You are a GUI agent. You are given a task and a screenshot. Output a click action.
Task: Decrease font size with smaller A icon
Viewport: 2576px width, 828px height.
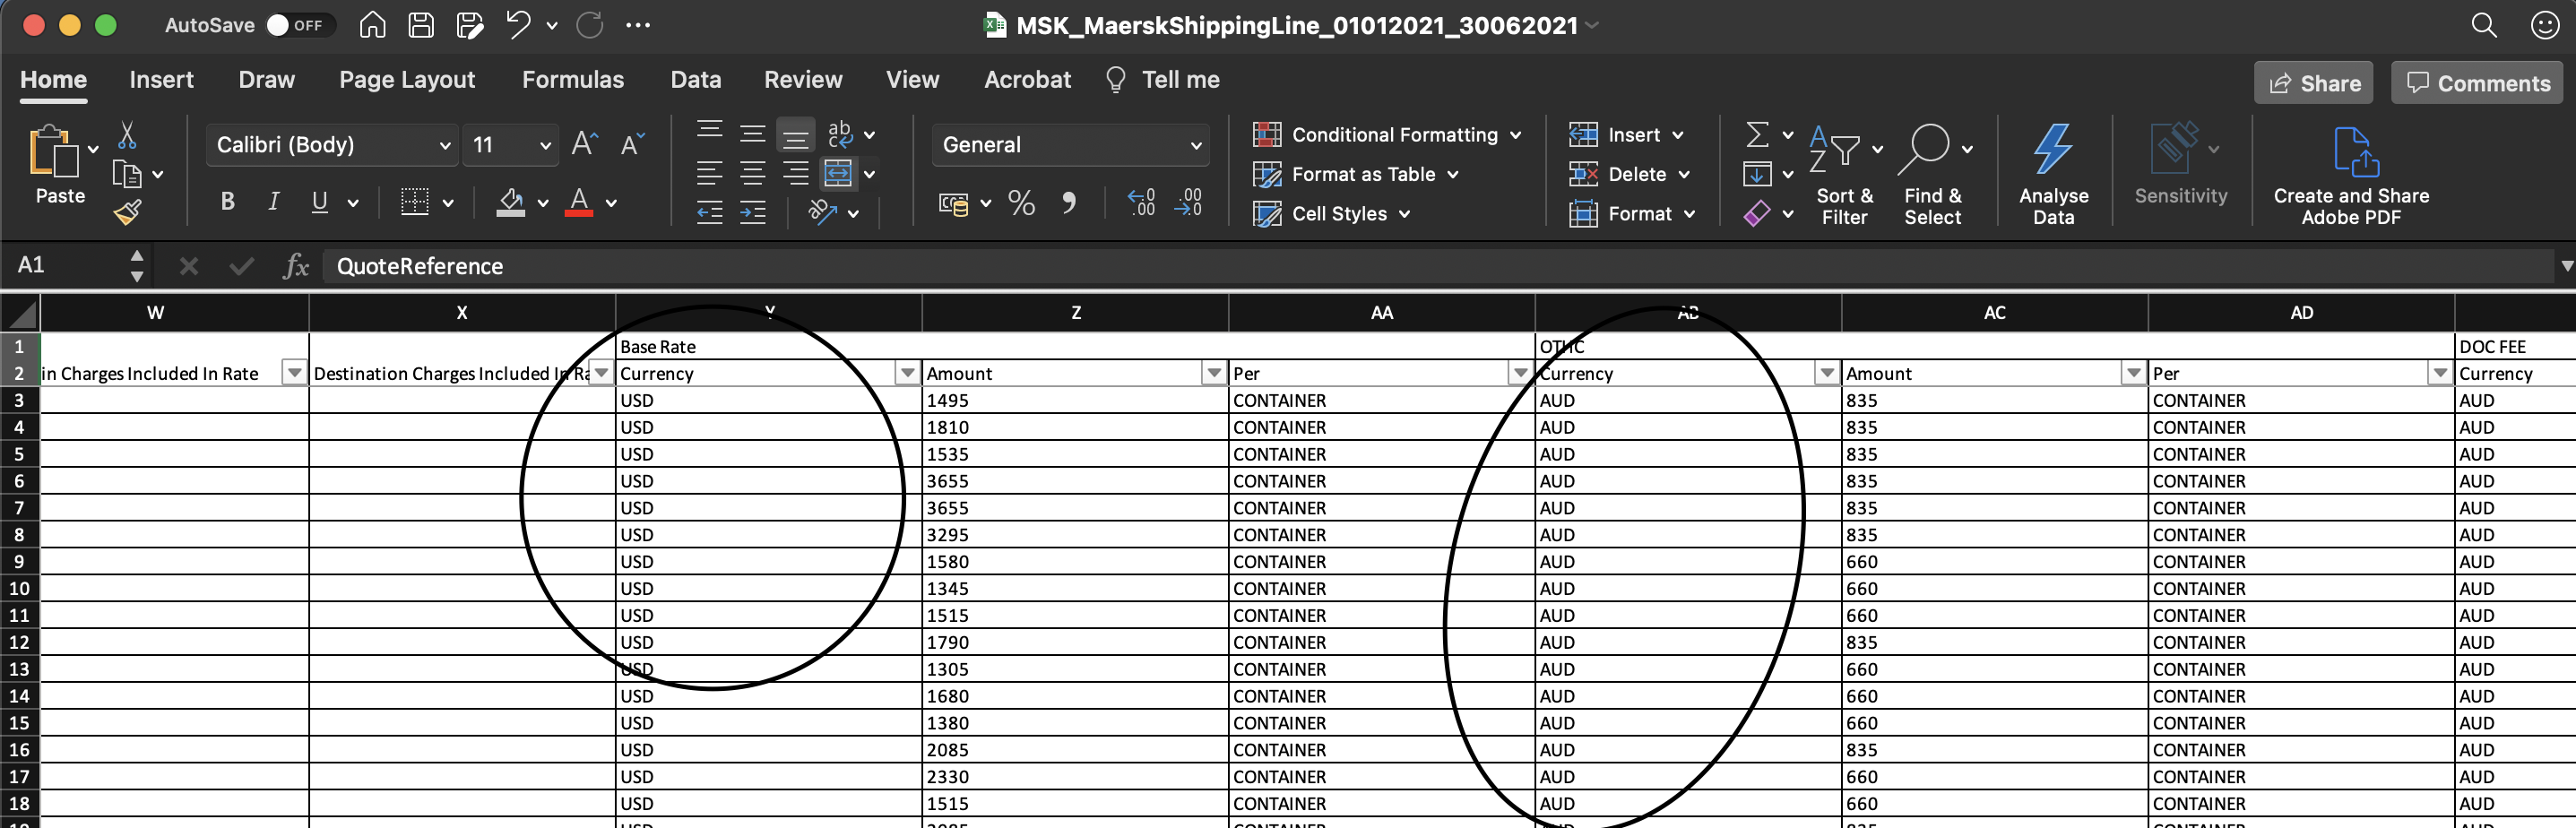point(633,145)
